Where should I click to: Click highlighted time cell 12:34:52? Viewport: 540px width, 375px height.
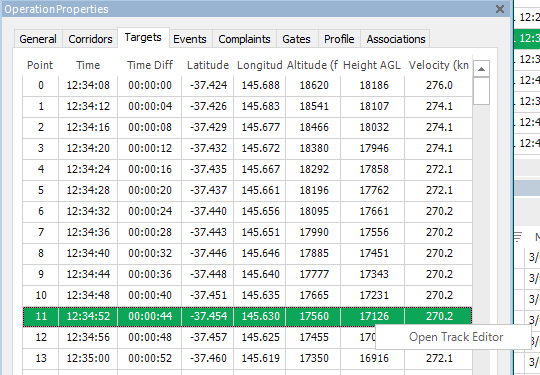[x=88, y=316]
